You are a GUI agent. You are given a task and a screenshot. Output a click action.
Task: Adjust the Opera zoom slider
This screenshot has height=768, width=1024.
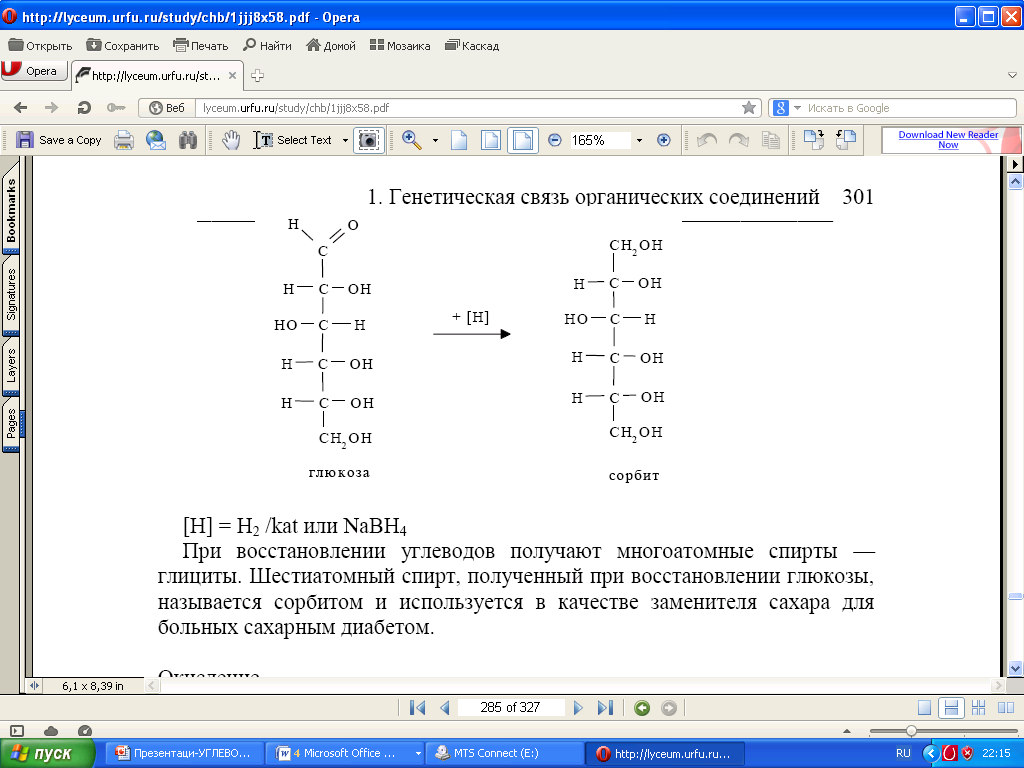point(911,731)
